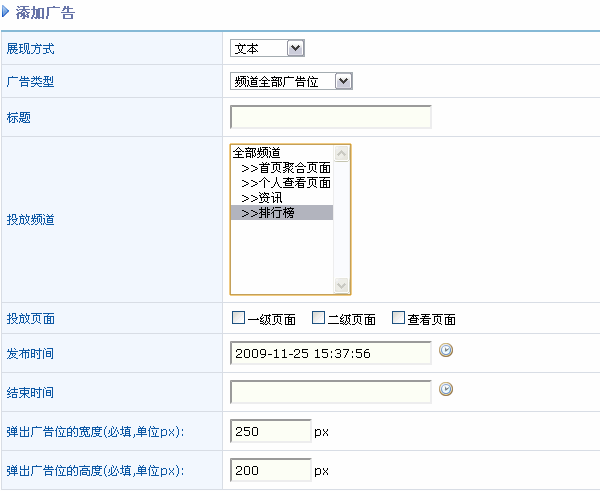600x491 pixels.
Task: Focus the popup ad width field showing 250
Action: 271,431
